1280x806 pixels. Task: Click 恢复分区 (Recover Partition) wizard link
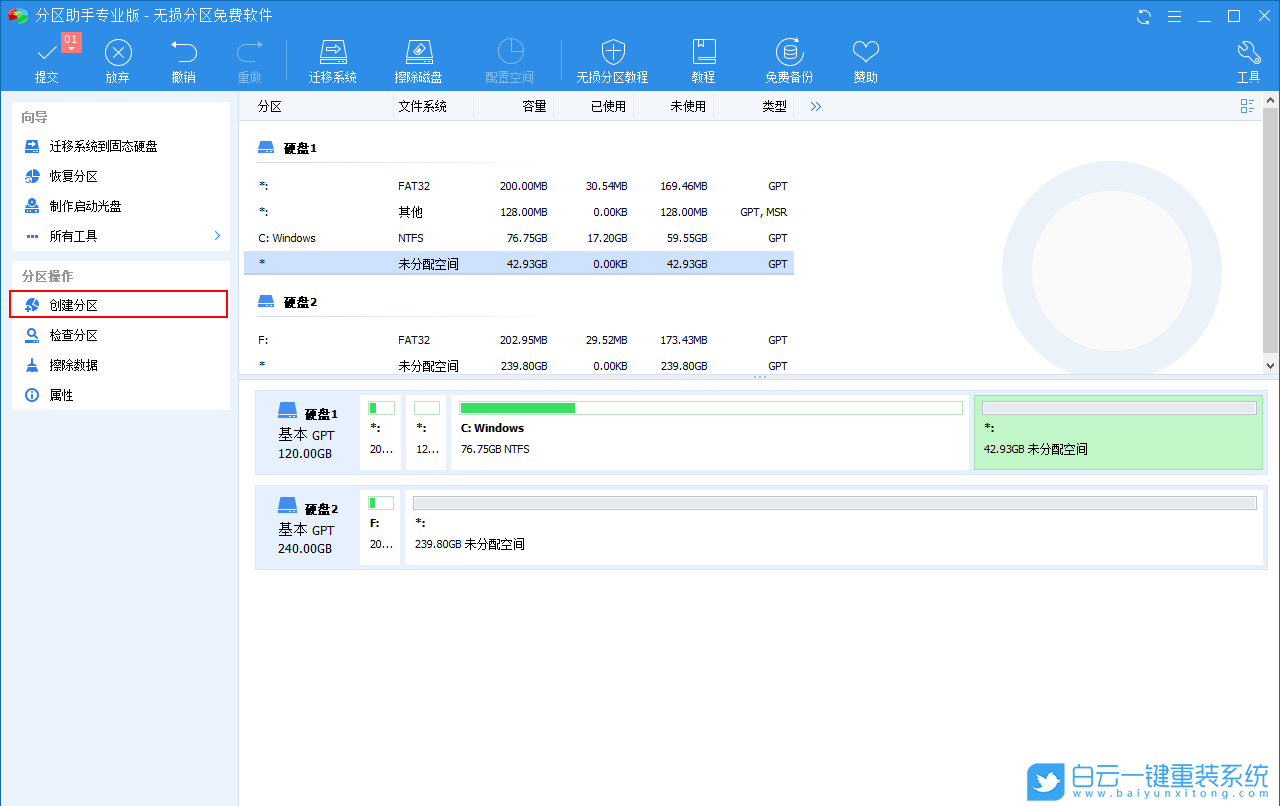tap(74, 176)
